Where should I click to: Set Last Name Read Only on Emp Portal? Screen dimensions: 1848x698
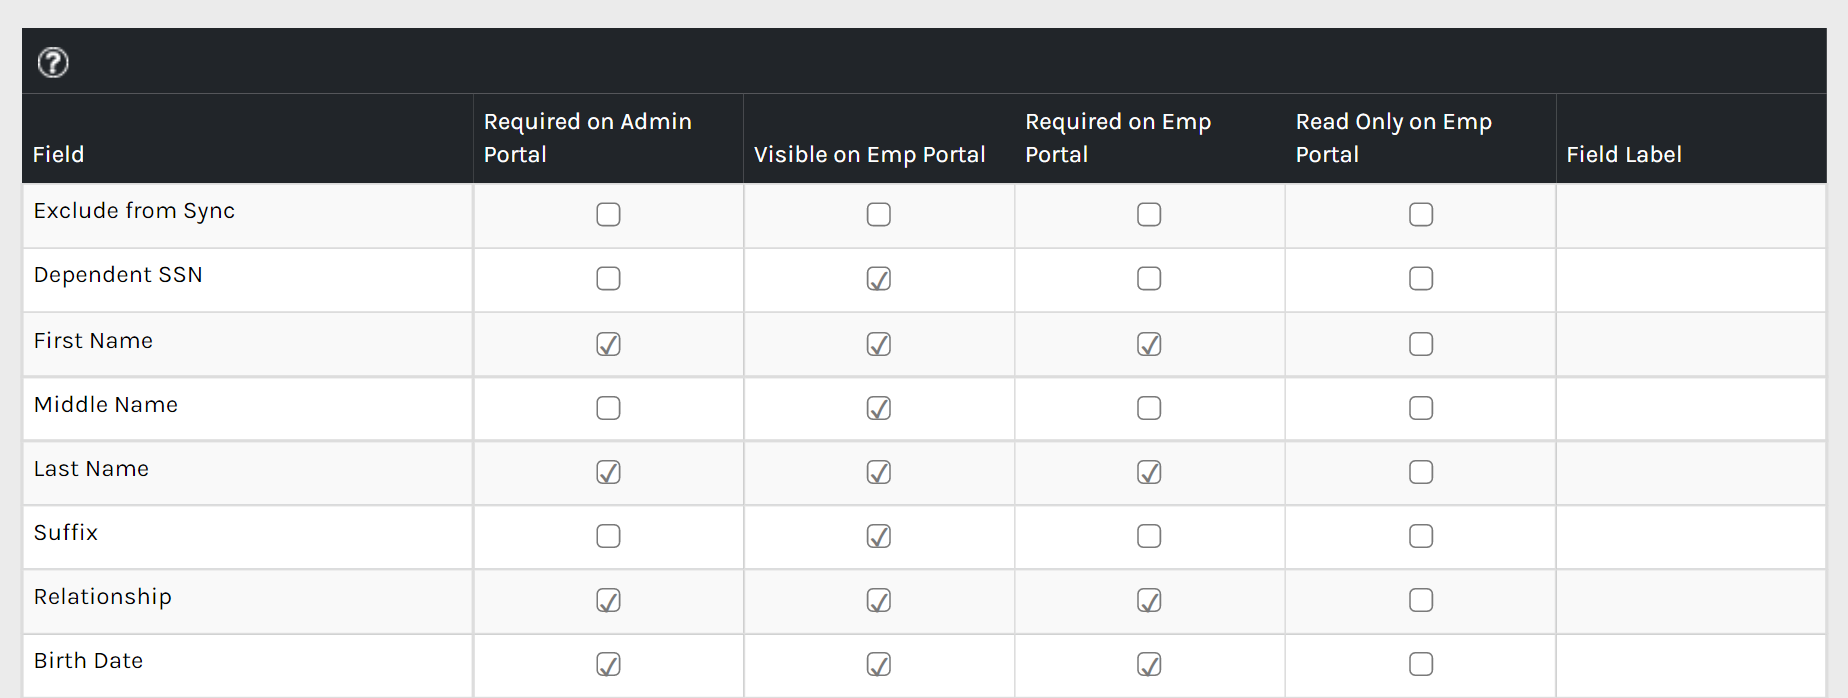click(x=1421, y=472)
